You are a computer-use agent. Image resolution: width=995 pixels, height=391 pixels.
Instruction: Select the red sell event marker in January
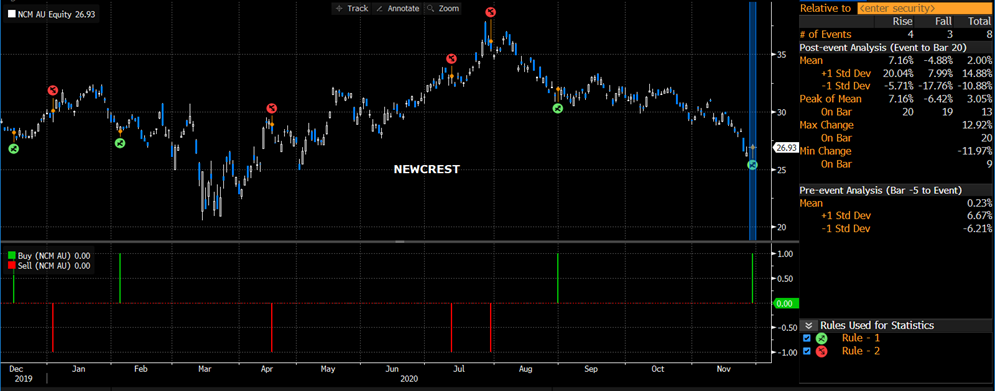pos(53,91)
